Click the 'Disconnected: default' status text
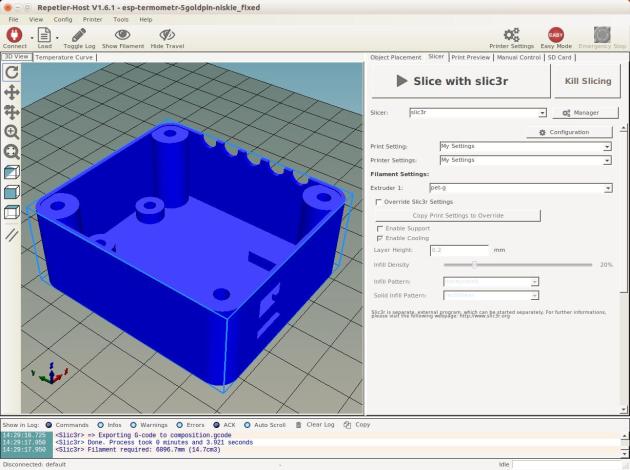Screen dimensions: 630x470 pos(34,464)
